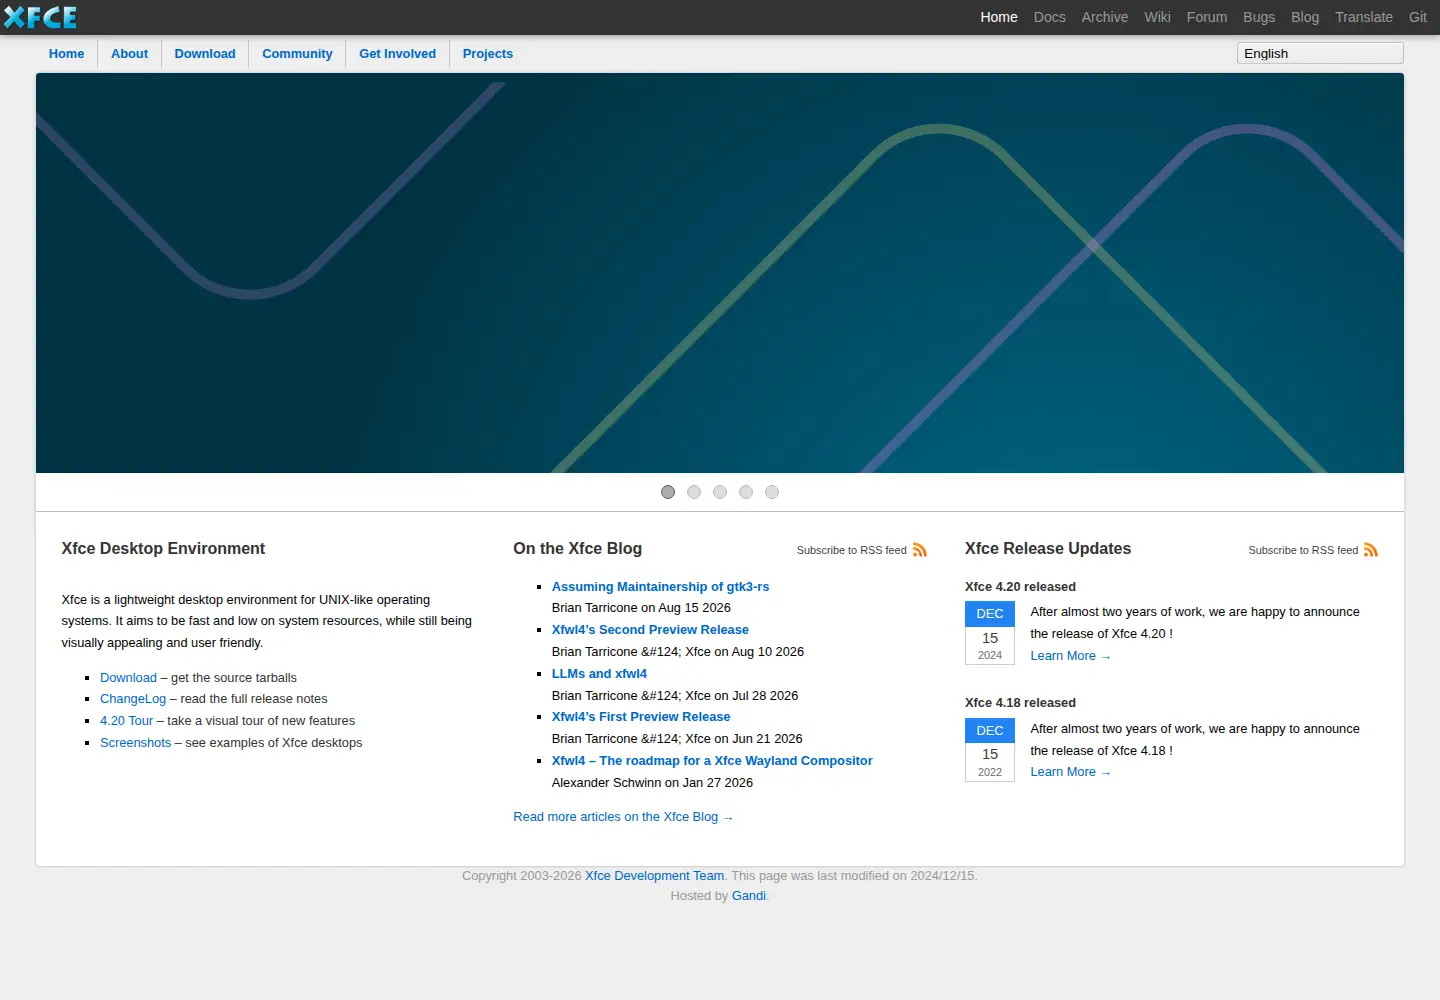This screenshot has width=1440, height=1000.
Task: Click 'Read more articles on the Xfce Blog'
Action: 623,817
